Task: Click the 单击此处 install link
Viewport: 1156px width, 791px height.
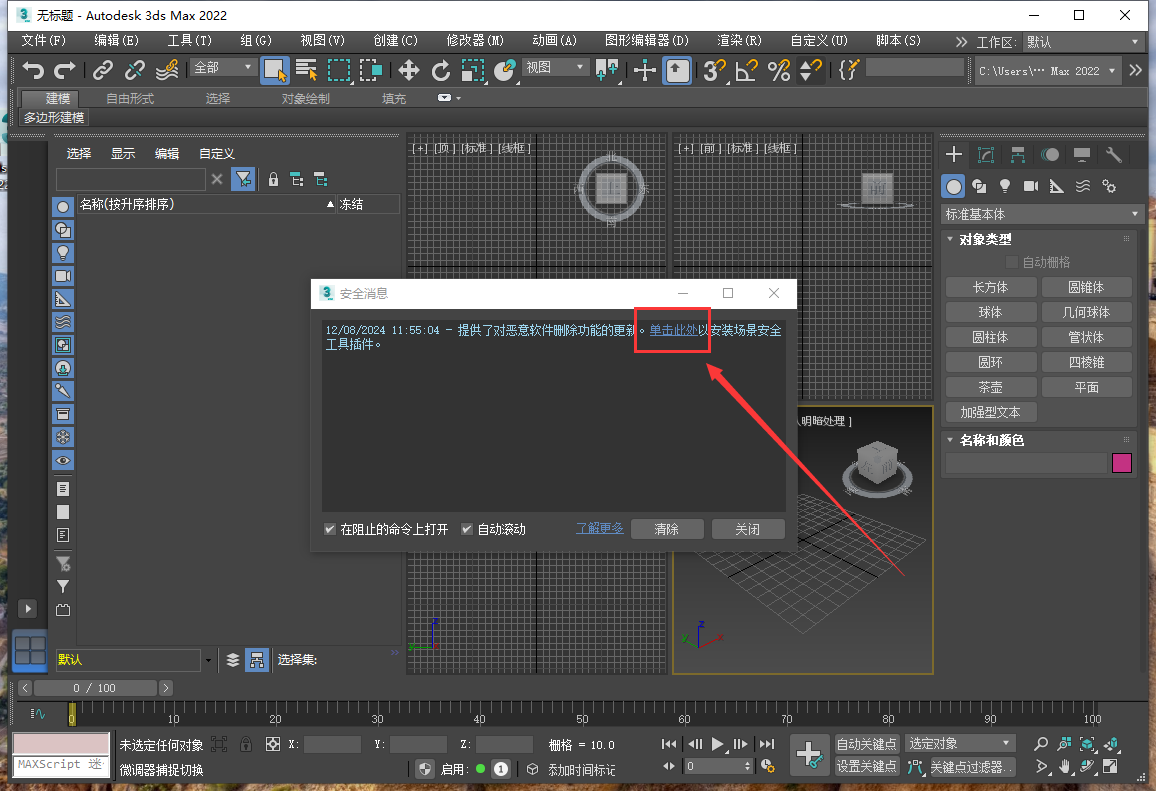Action: click(673, 330)
